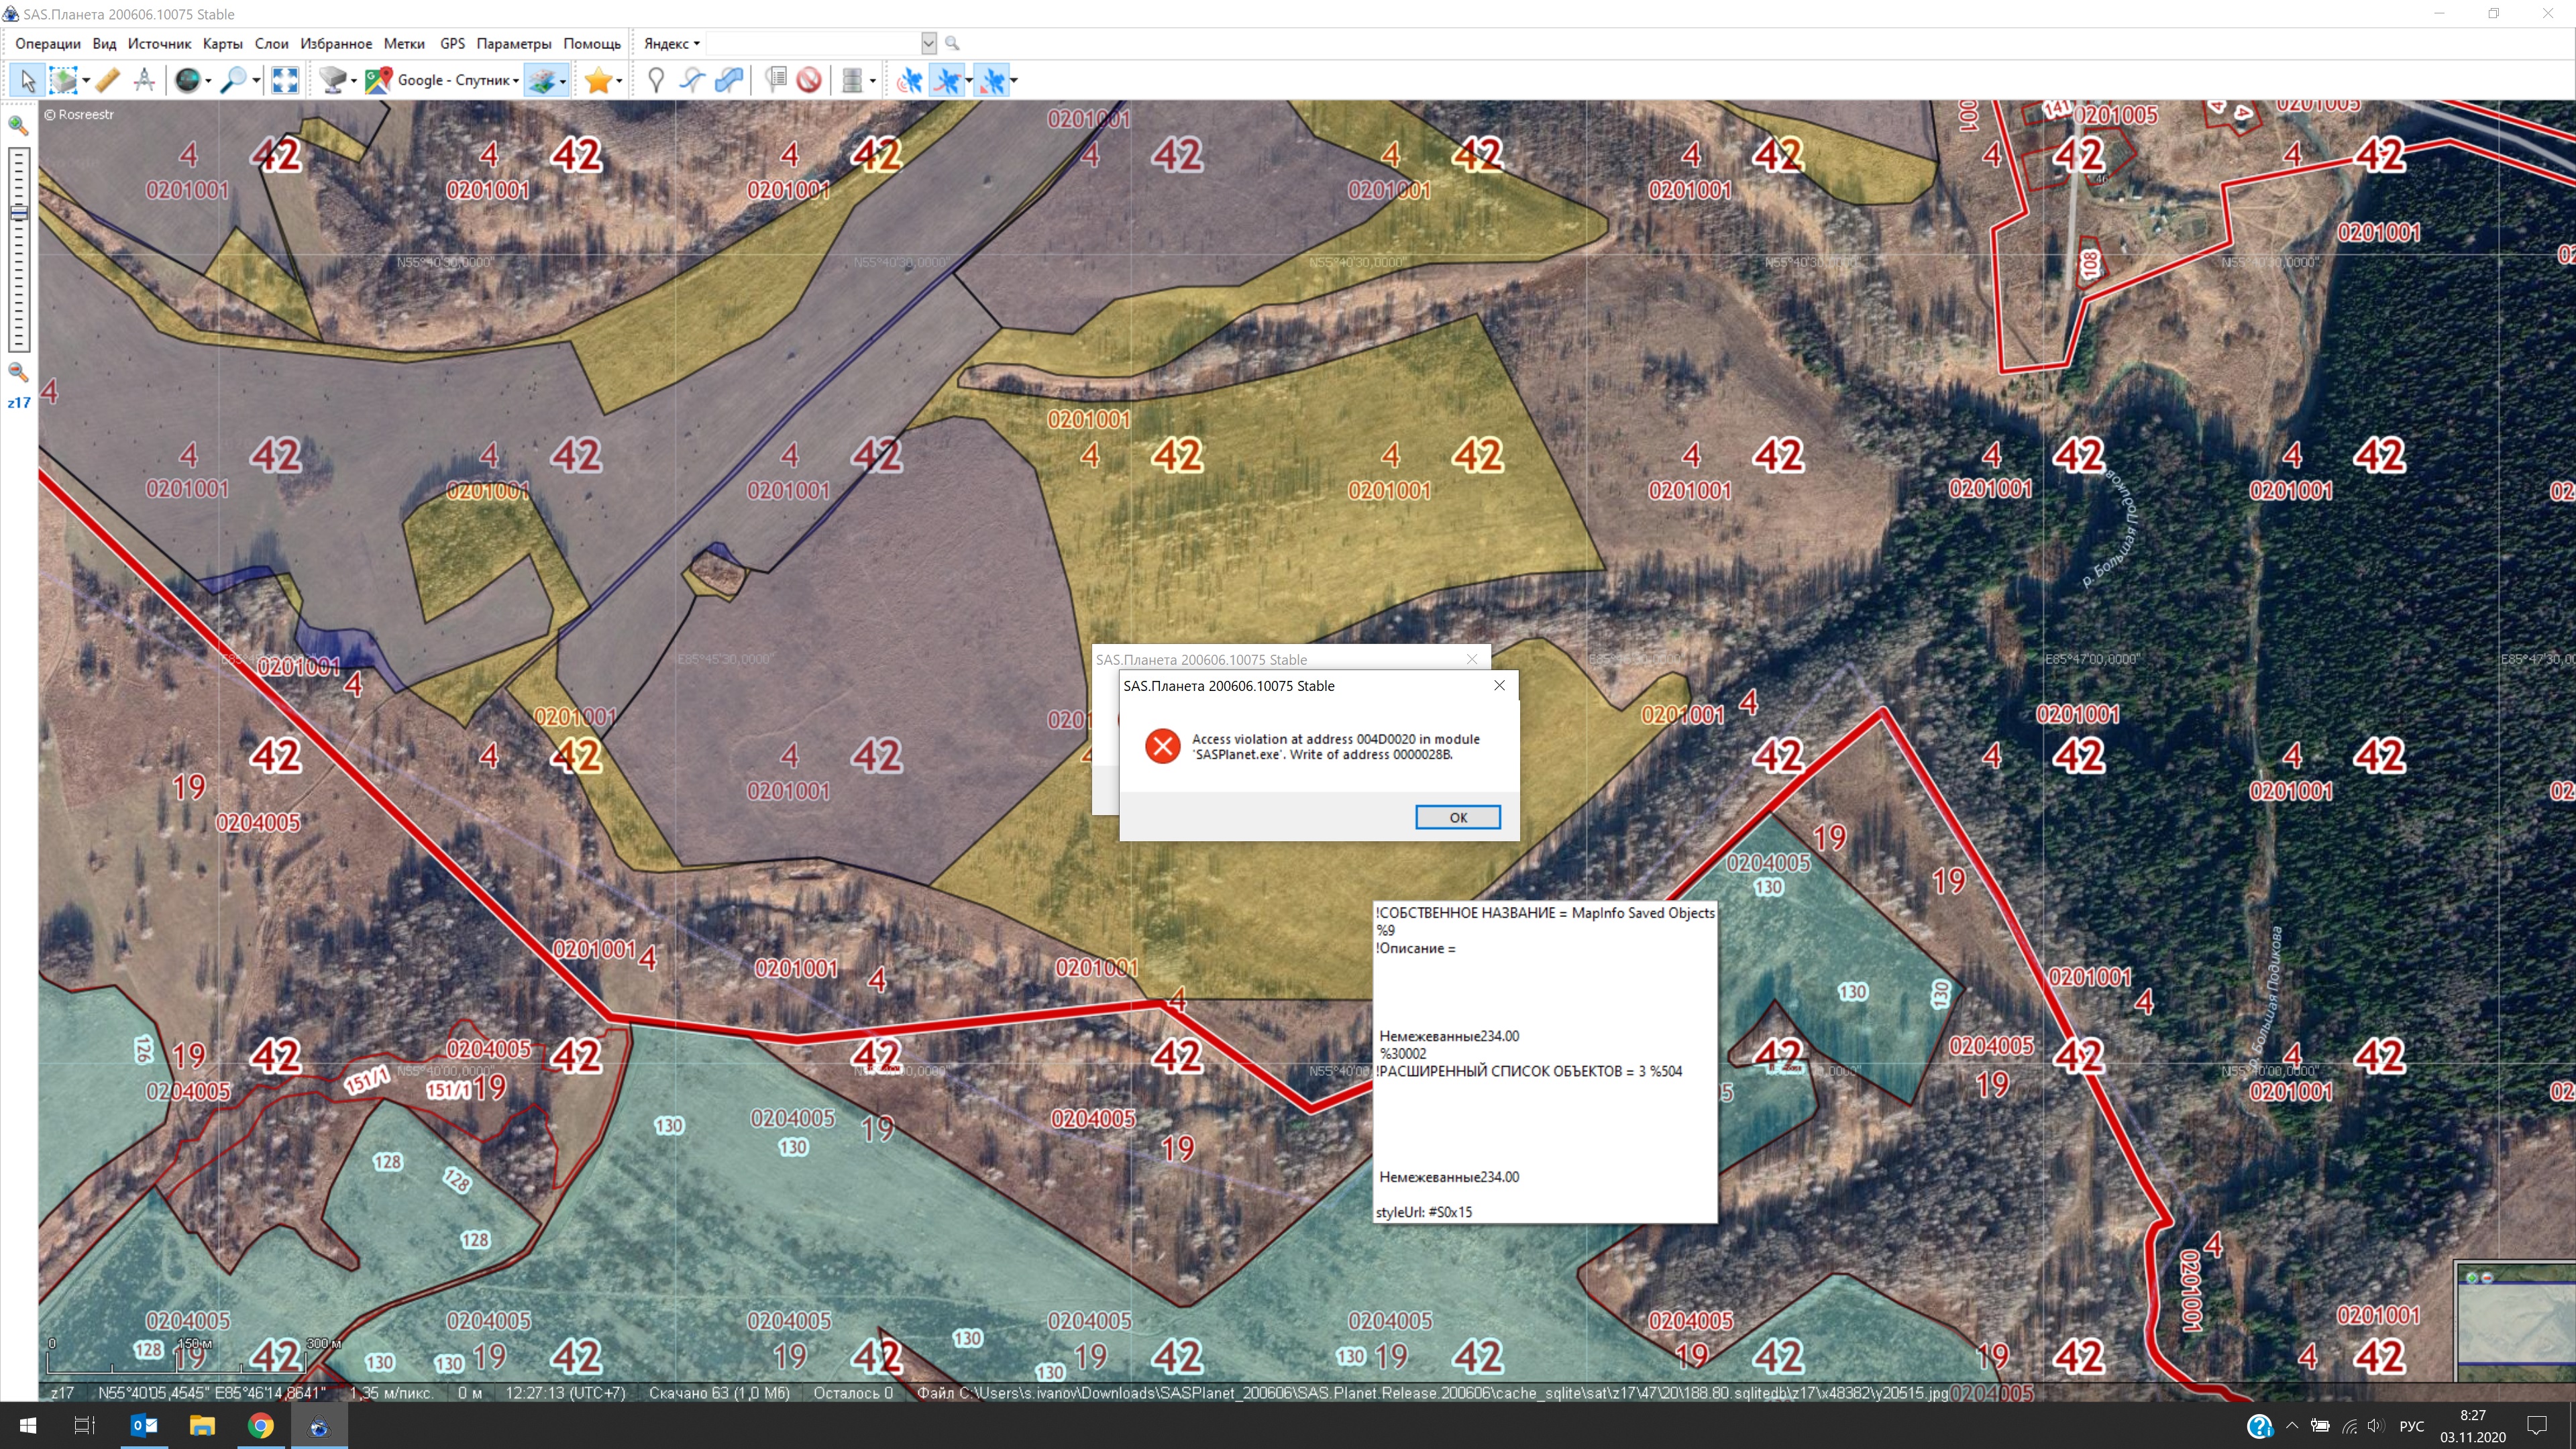2576x1449 pixels.
Task: Expand the favorites star dropdown arrow
Action: click(x=619, y=81)
